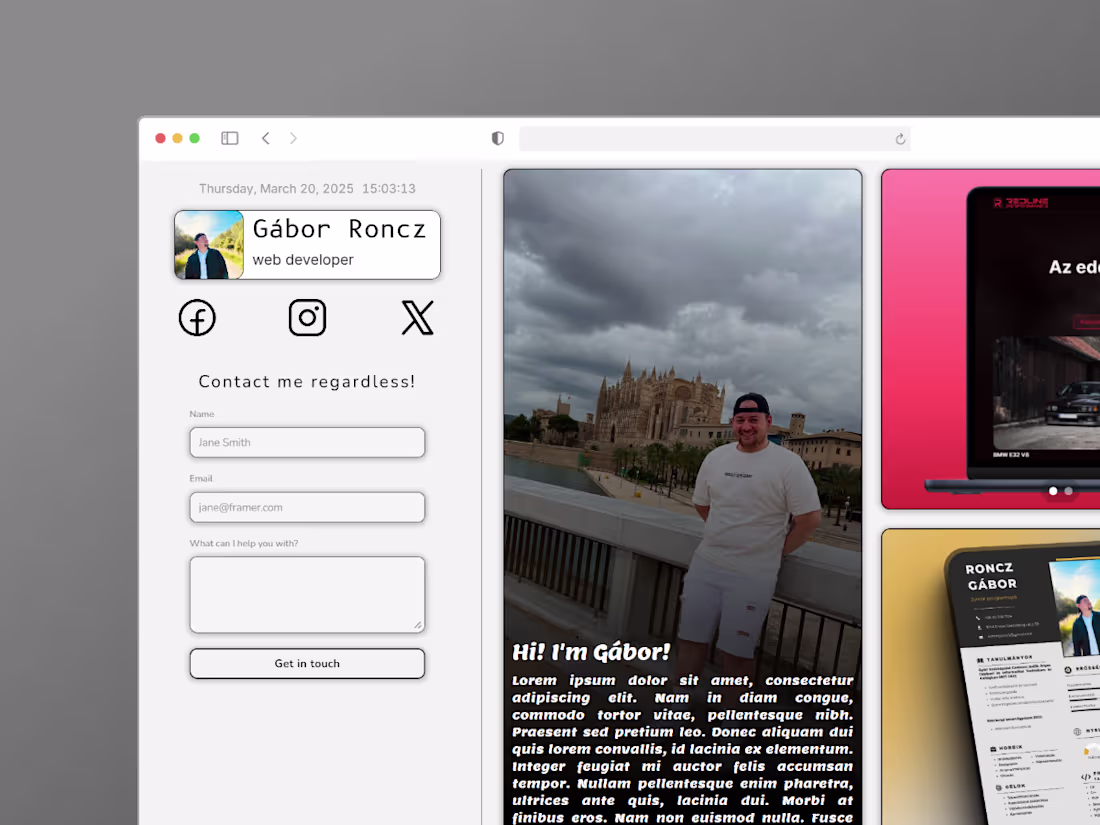The height and width of the screenshot is (825, 1100).
Task: Click Safari's address bar
Action: point(715,138)
